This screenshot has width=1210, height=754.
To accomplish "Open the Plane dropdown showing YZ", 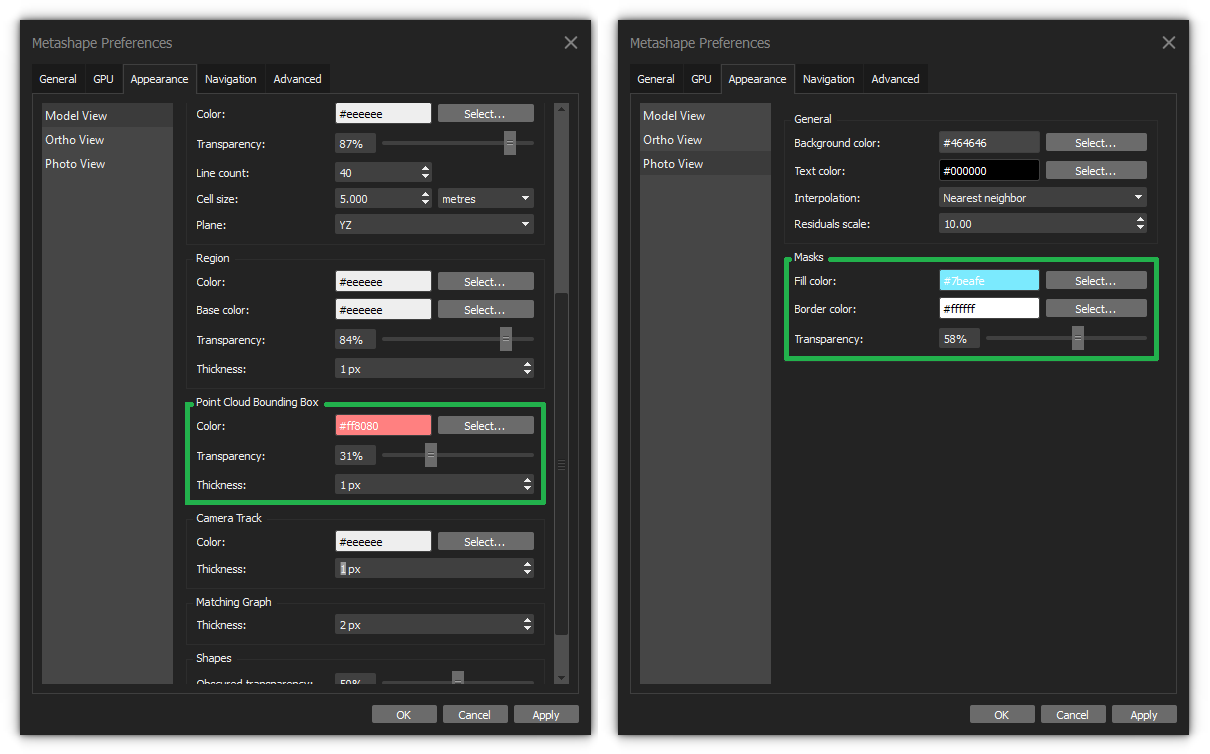I will (434, 225).
